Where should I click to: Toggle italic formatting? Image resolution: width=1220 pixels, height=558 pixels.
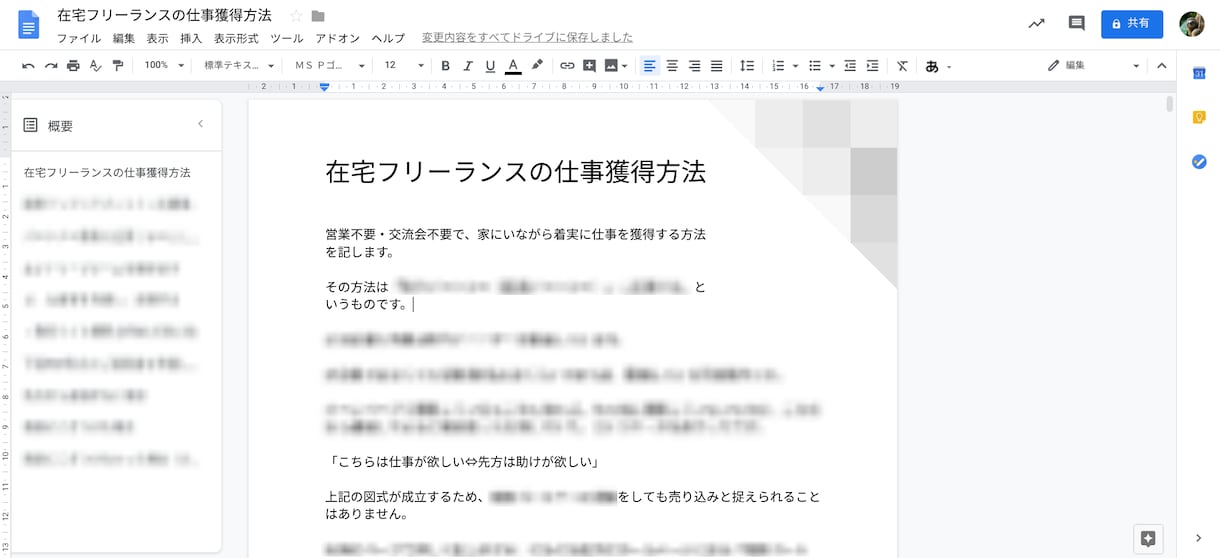click(x=468, y=66)
